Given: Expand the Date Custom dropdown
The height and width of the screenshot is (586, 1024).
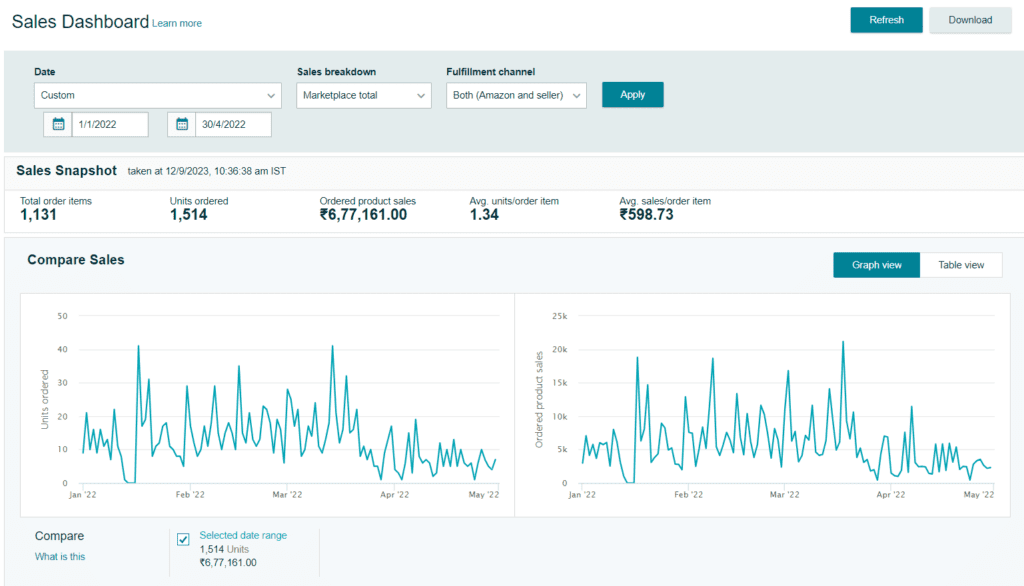Looking at the screenshot, I should click(157, 95).
